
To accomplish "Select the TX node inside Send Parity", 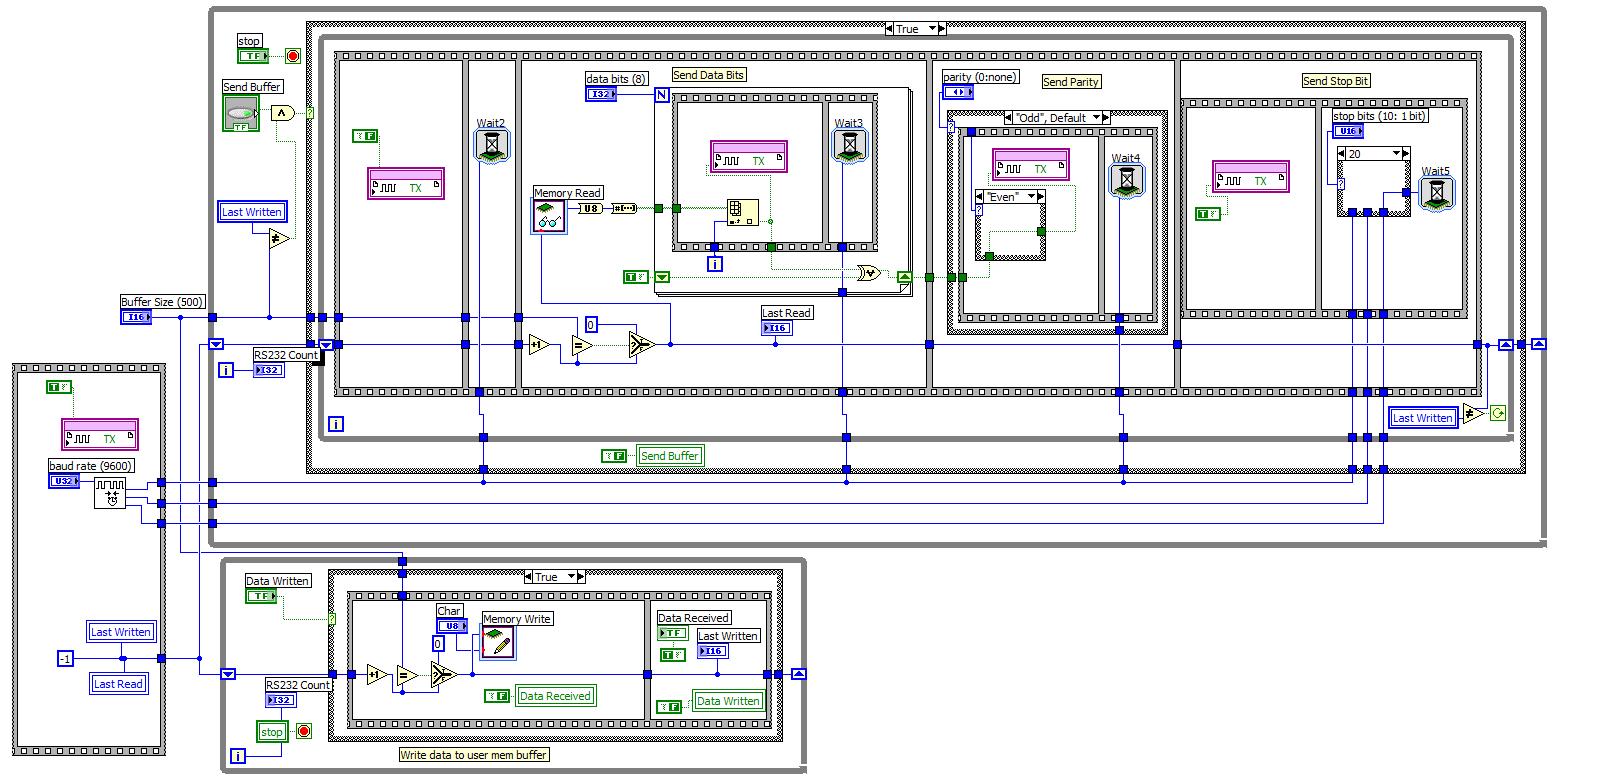I will pyautogui.click(x=1031, y=165).
